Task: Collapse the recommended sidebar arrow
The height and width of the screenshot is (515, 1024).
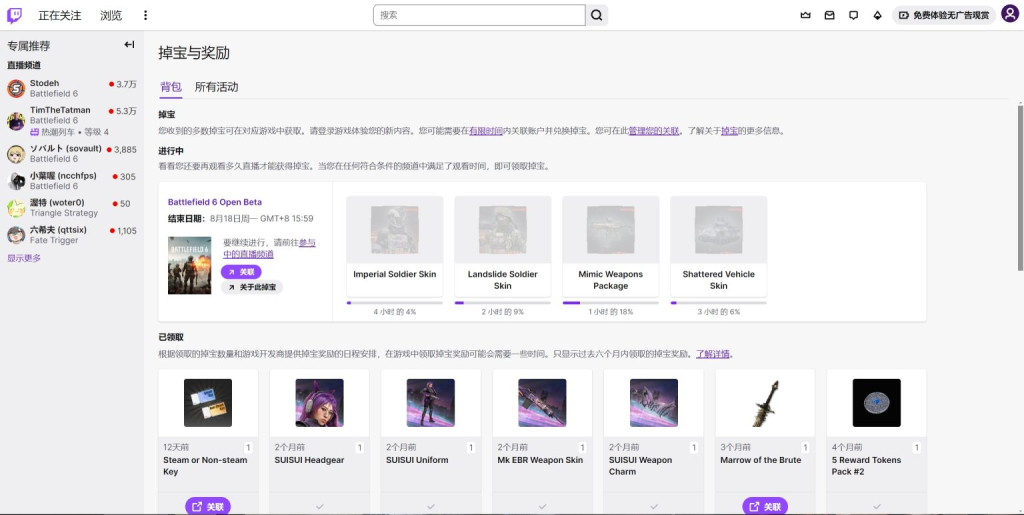Action: (129, 45)
